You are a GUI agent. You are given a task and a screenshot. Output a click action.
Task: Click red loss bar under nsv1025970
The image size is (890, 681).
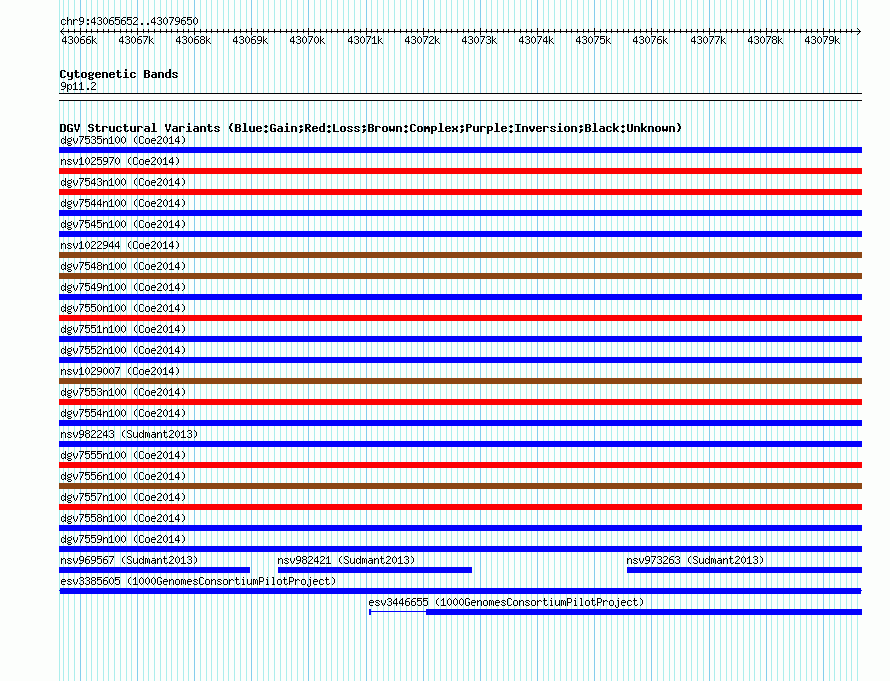460,171
